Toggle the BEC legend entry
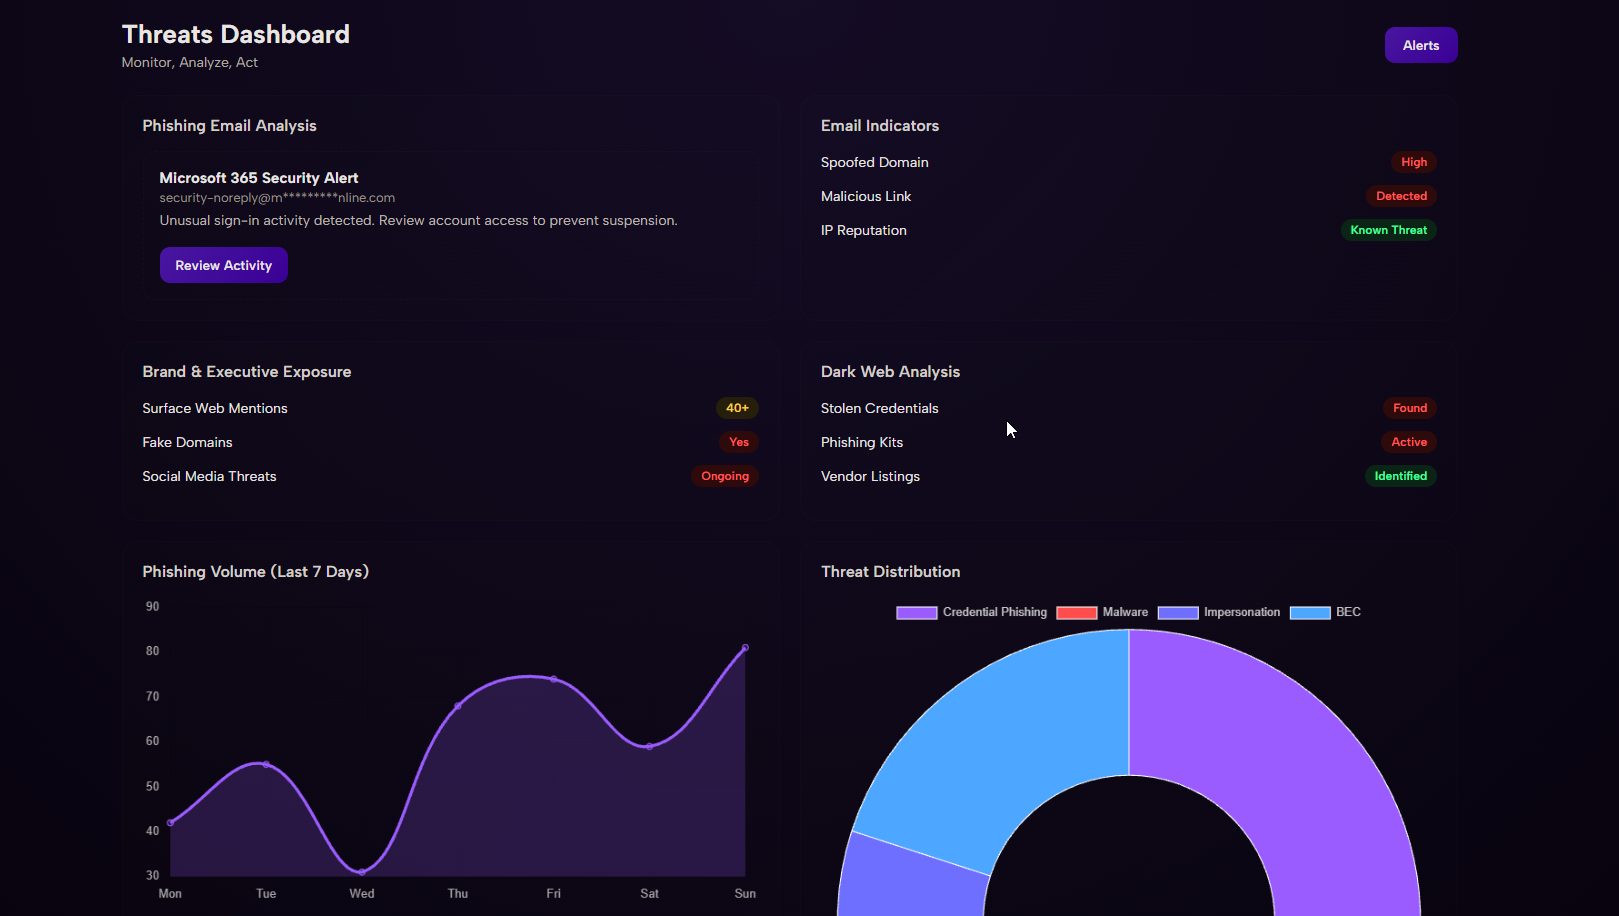Viewport: 1619px width, 916px height. pos(1326,612)
